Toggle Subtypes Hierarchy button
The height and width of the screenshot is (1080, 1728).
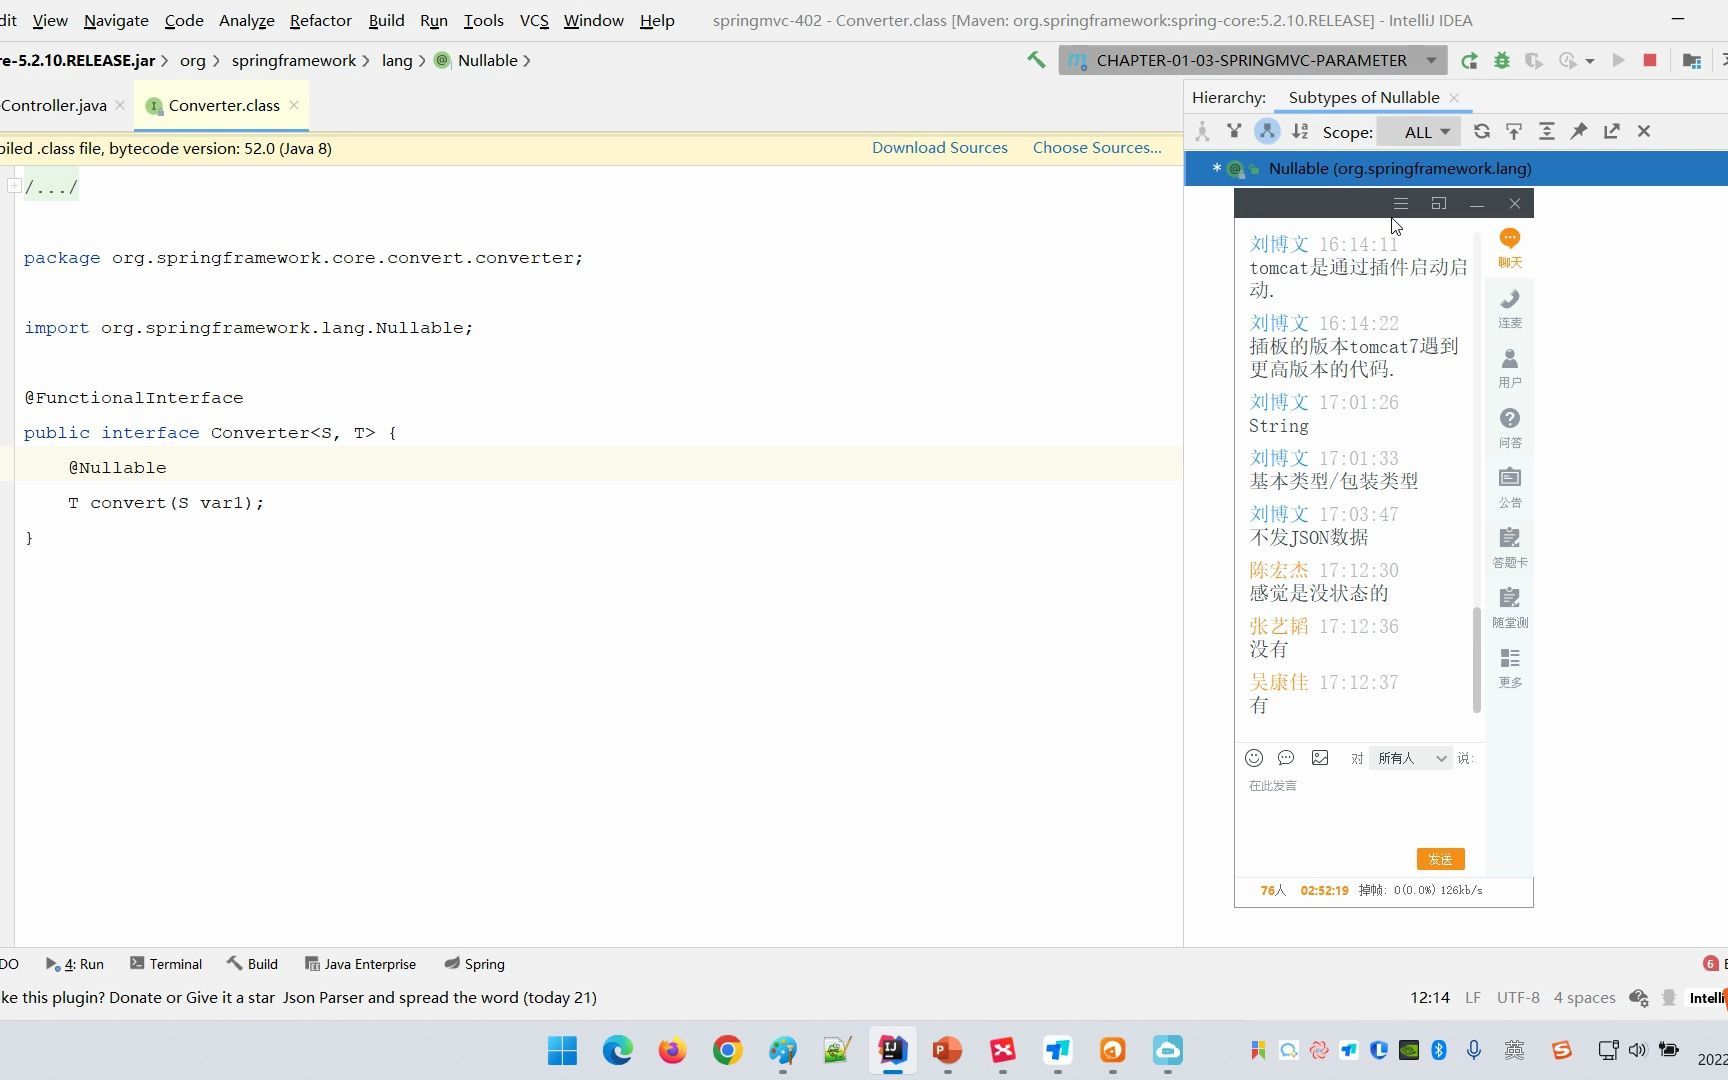[1267, 131]
